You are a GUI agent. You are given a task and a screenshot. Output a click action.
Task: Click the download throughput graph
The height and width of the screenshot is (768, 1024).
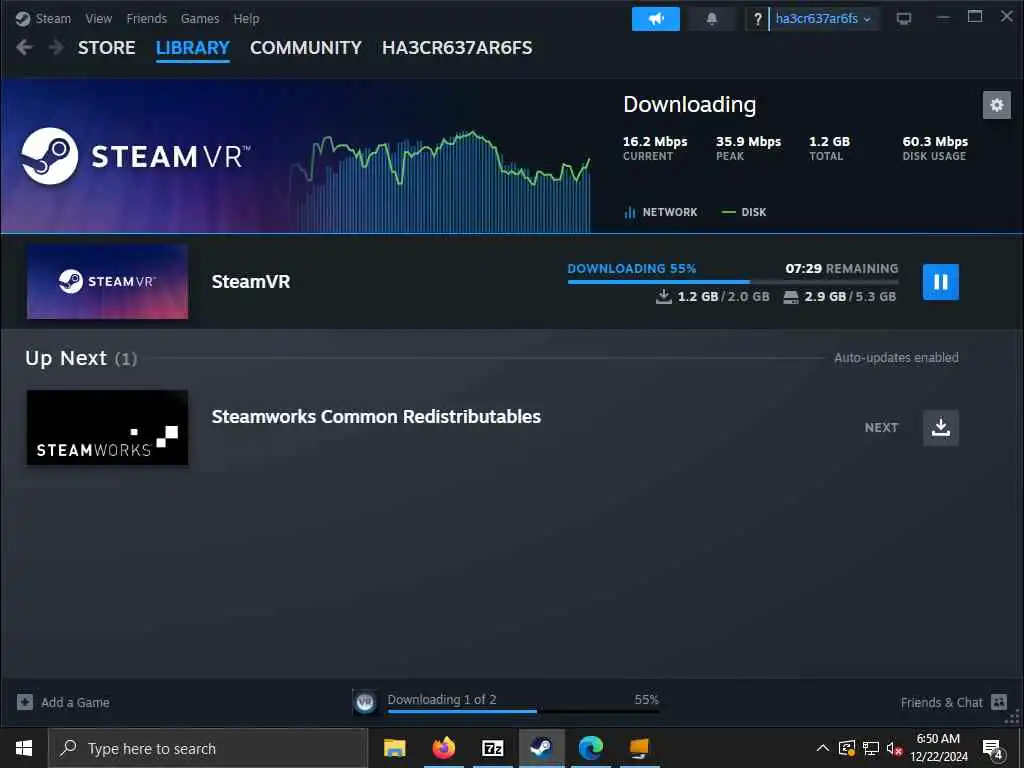441,182
